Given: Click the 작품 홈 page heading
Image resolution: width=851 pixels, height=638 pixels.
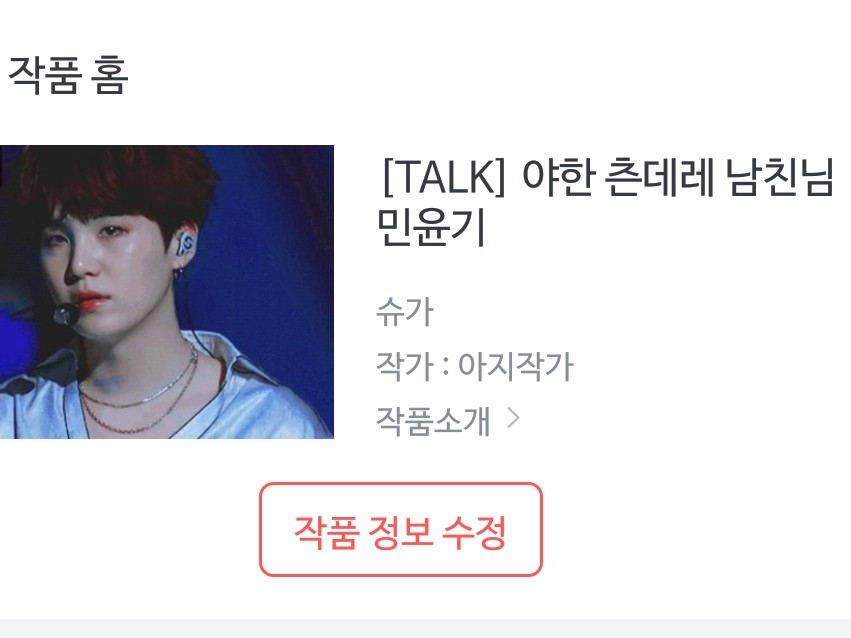Looking at the screenshot, I should coord(68,75).
